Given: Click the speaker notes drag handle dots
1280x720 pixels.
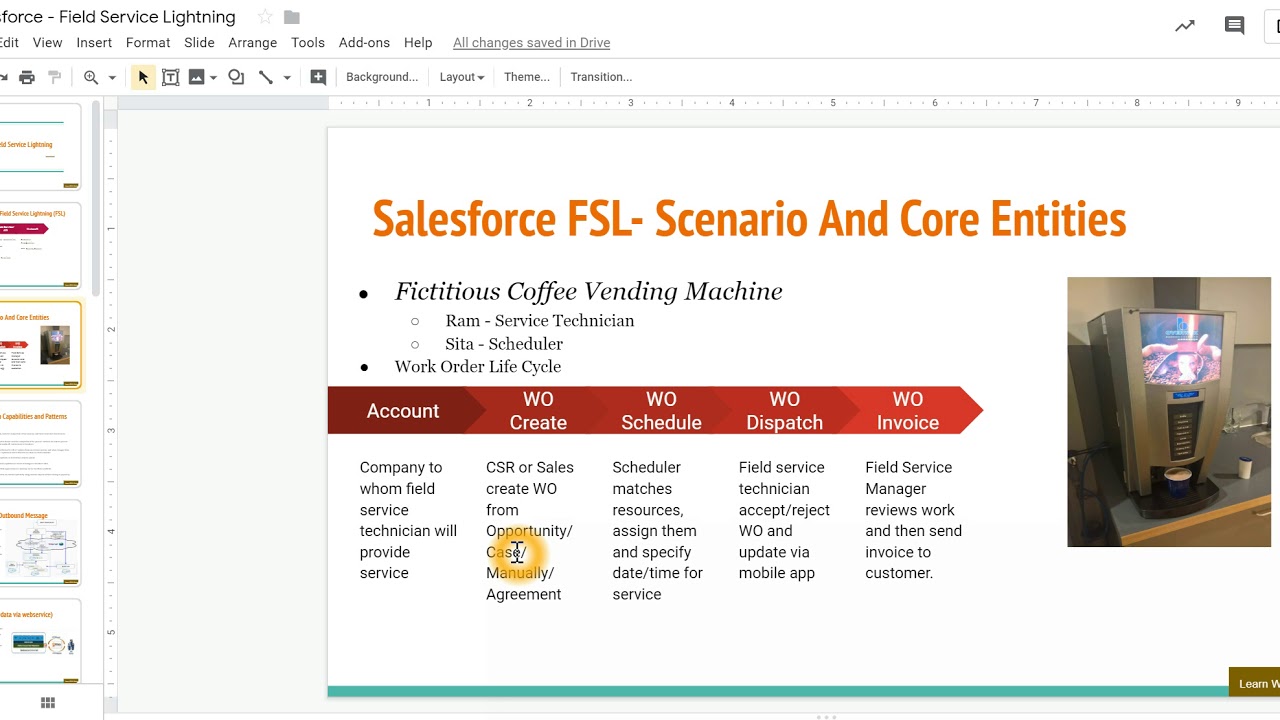Looking at the screenshot, I should (826, 717).
